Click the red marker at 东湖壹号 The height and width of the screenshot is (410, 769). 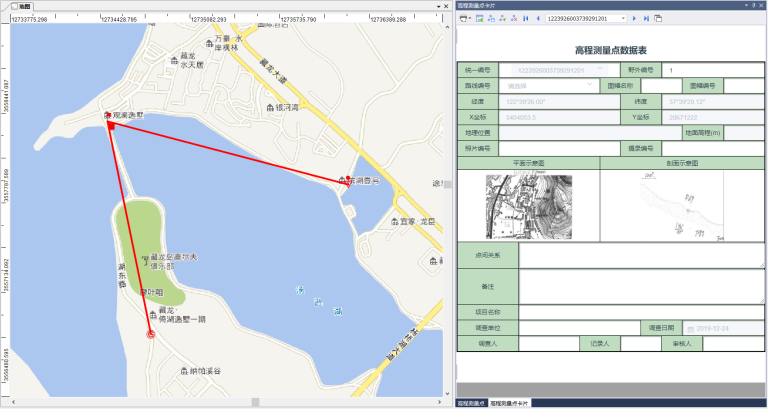pyautogui.click(x=348, y=181)
